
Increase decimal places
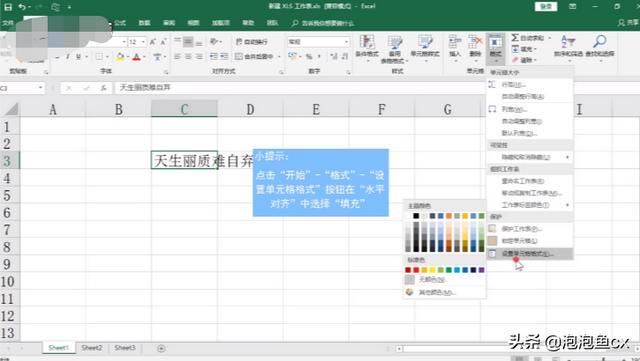tap(333, 56)
